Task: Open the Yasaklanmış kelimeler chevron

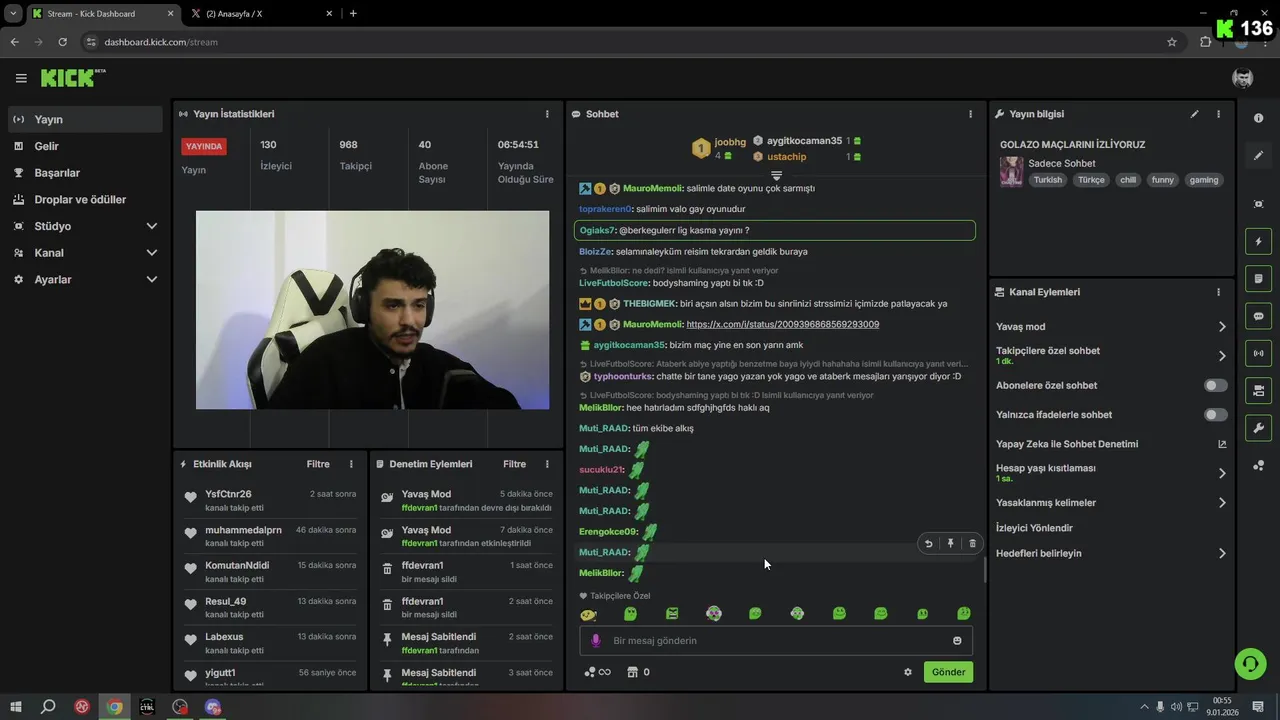Action: point(1222,503)
